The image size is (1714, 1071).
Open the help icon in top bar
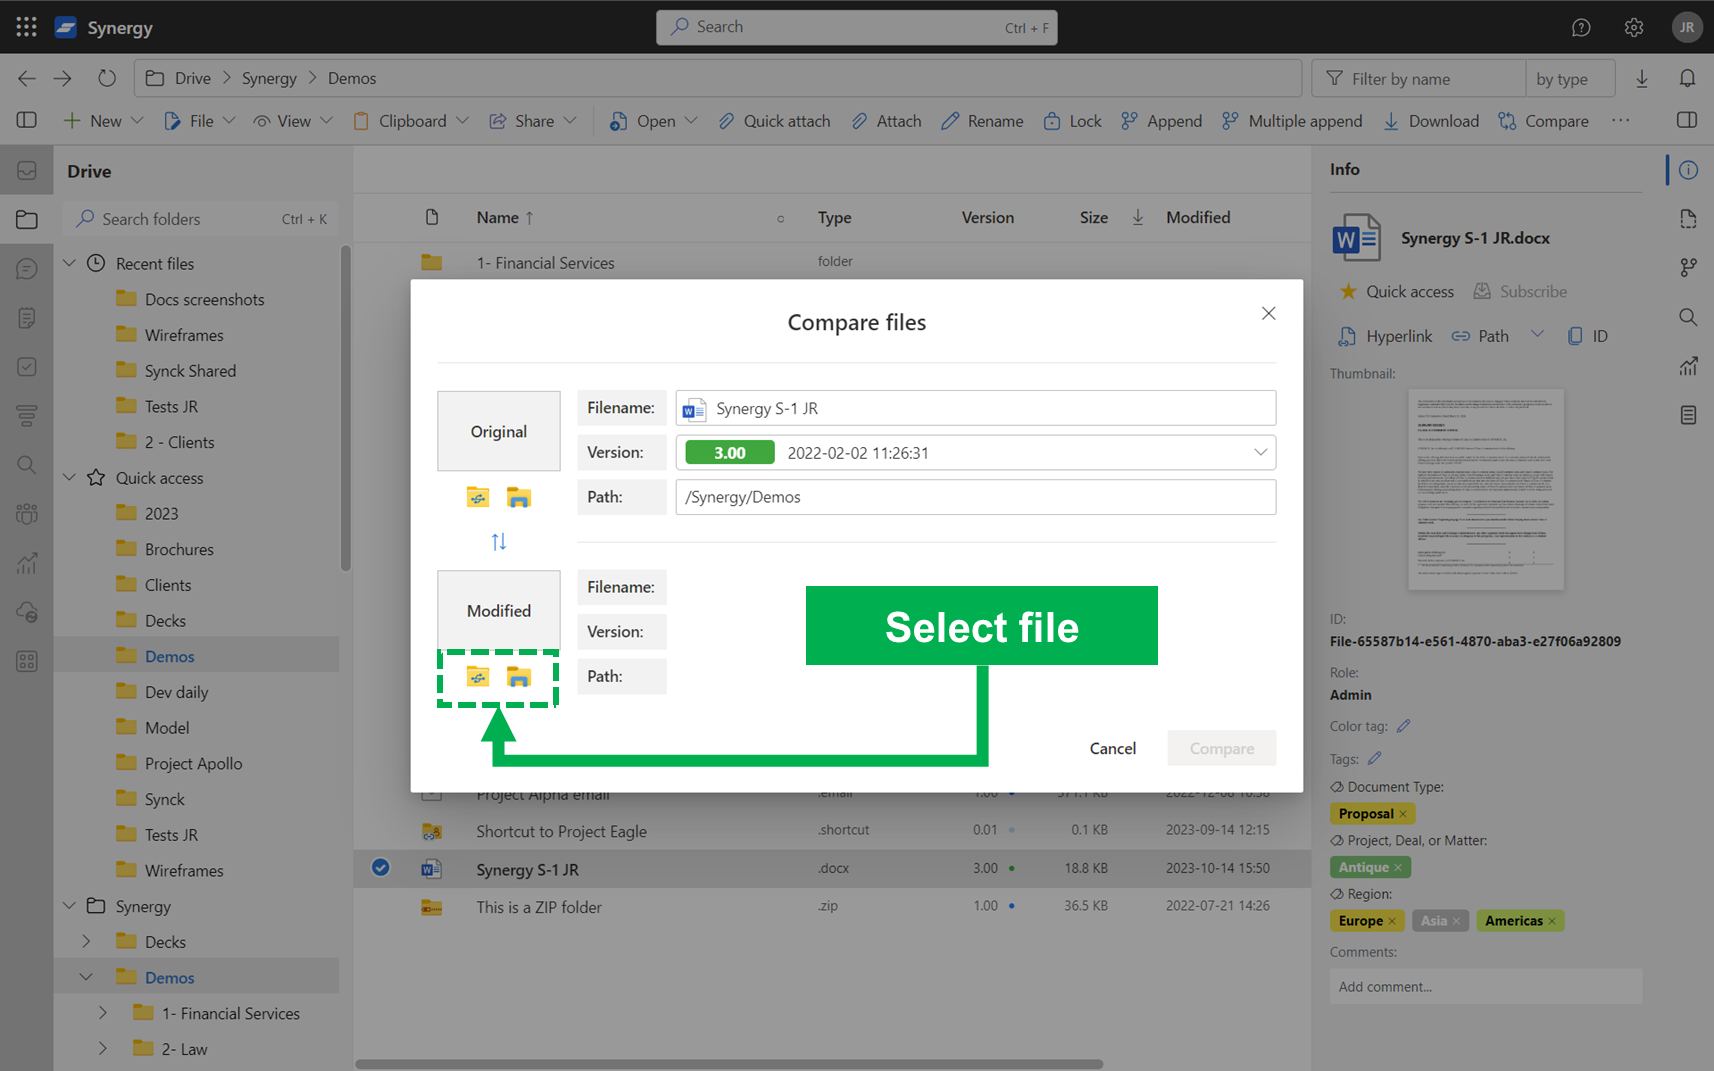pyautogui.click(x=1581, y=27)
